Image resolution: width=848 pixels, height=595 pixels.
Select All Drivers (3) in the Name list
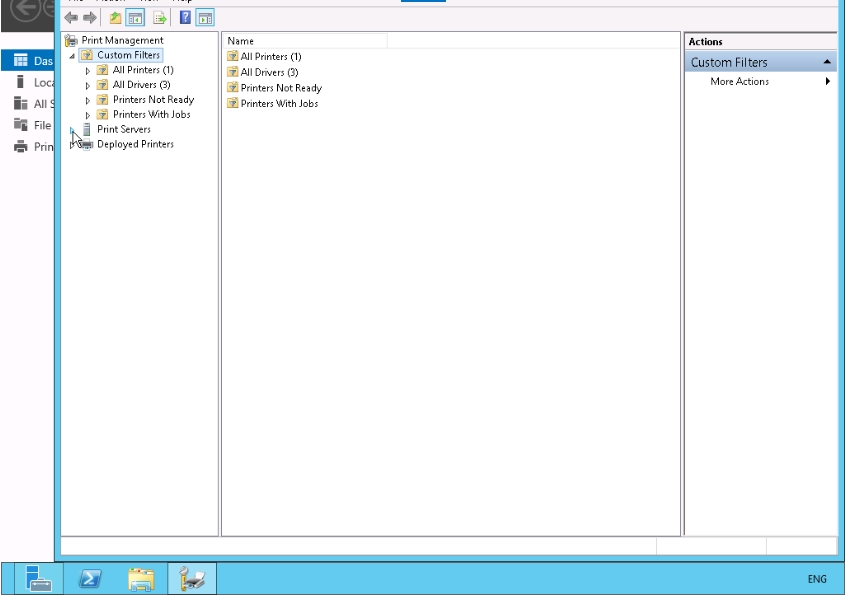(263, 72)
